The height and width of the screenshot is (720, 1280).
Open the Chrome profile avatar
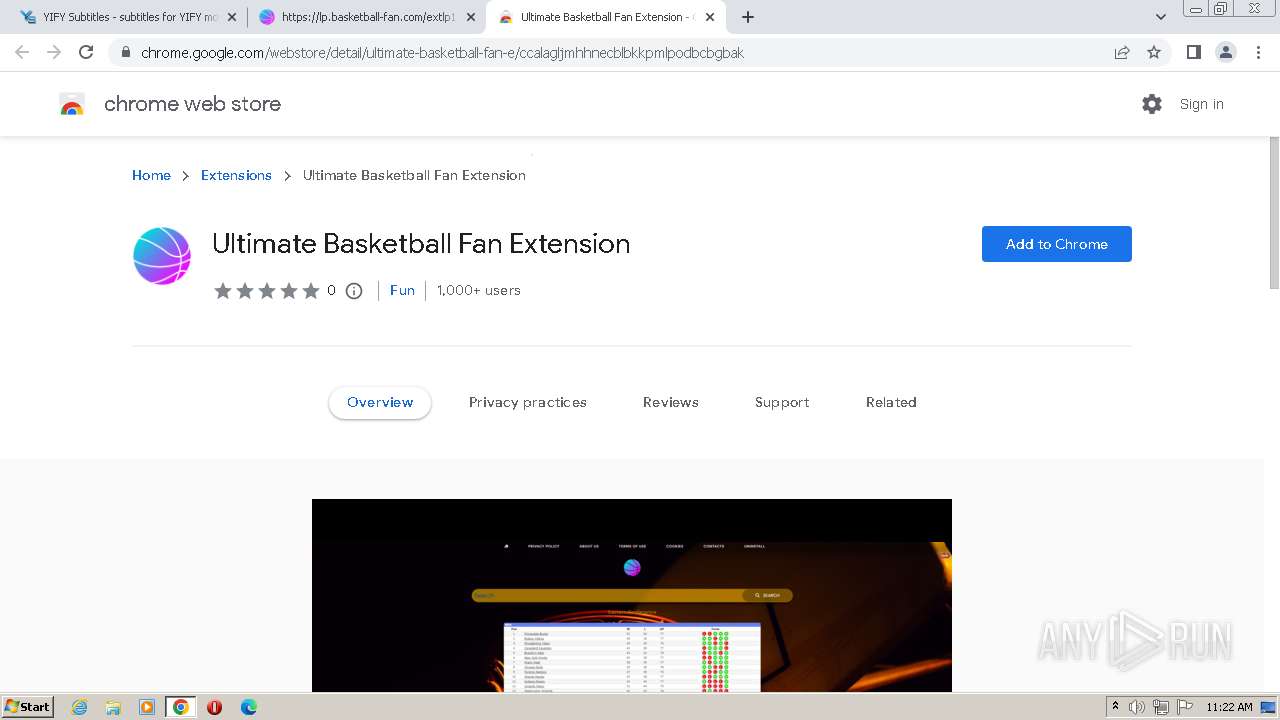click(1225, 53)
